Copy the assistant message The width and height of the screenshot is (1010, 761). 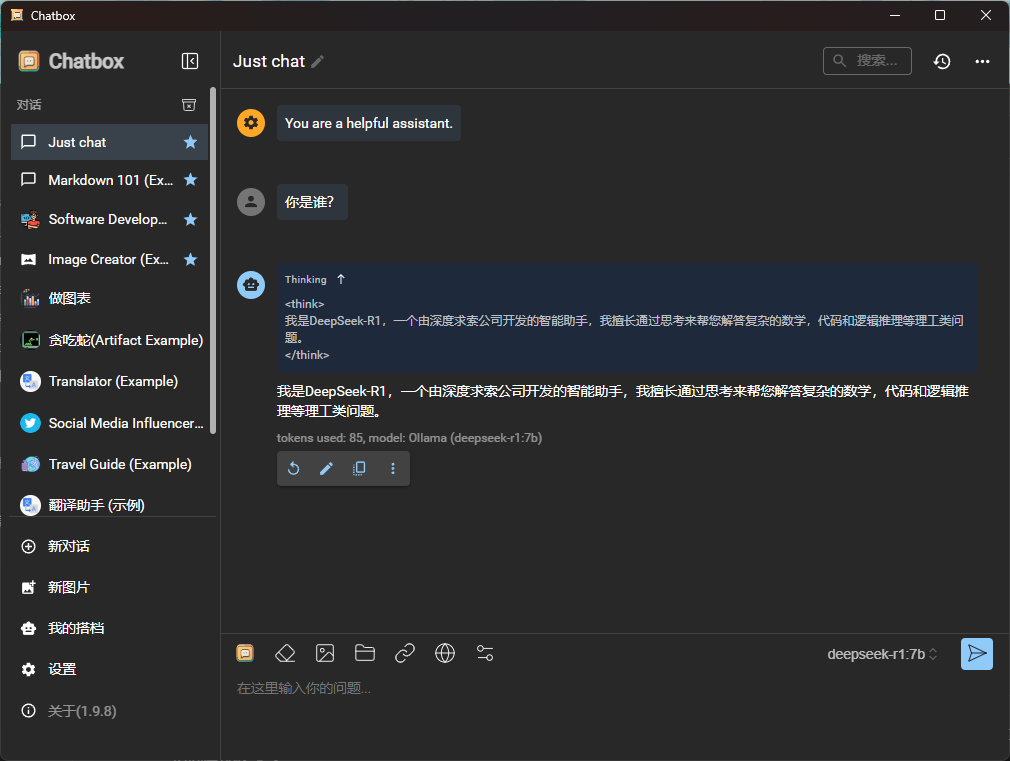359,468
